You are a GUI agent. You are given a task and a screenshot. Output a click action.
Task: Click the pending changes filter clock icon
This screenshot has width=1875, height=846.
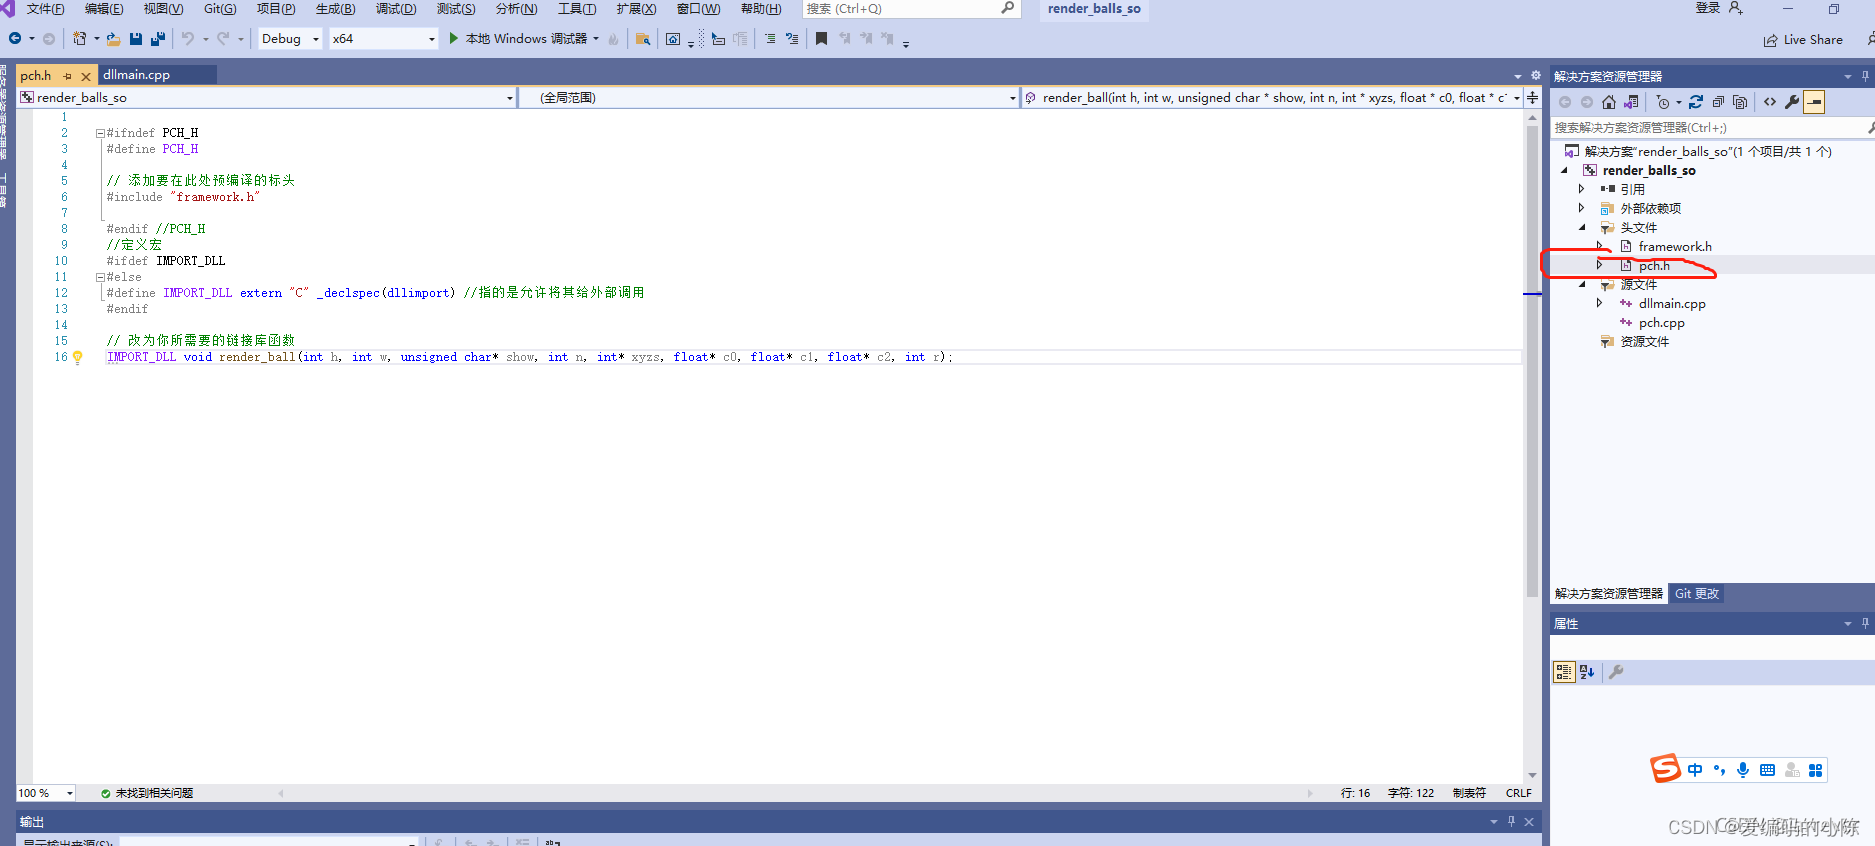(x=1663, y=102)
